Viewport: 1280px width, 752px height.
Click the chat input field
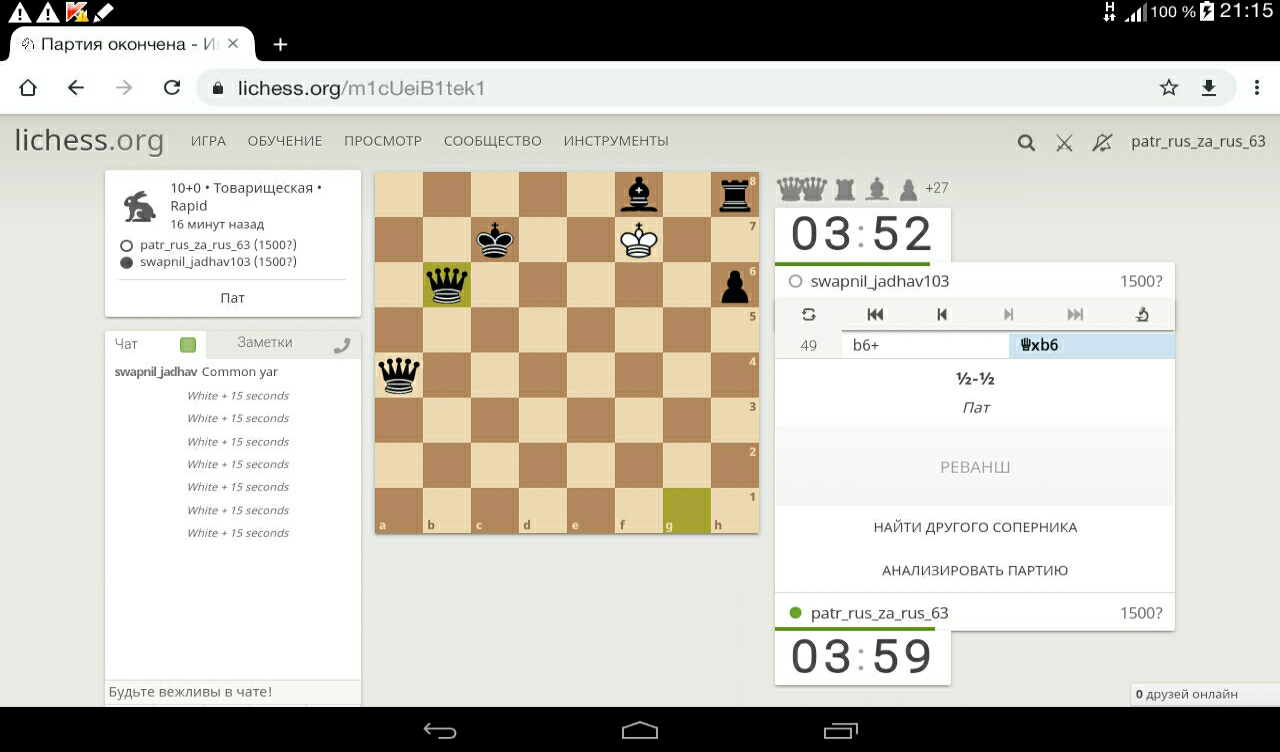[233, 692]
